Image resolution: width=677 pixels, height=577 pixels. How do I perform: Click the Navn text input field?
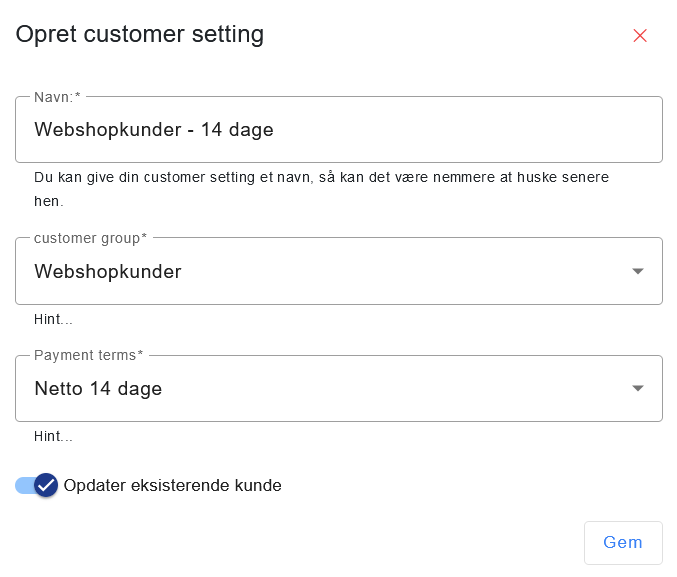(338, 130)
